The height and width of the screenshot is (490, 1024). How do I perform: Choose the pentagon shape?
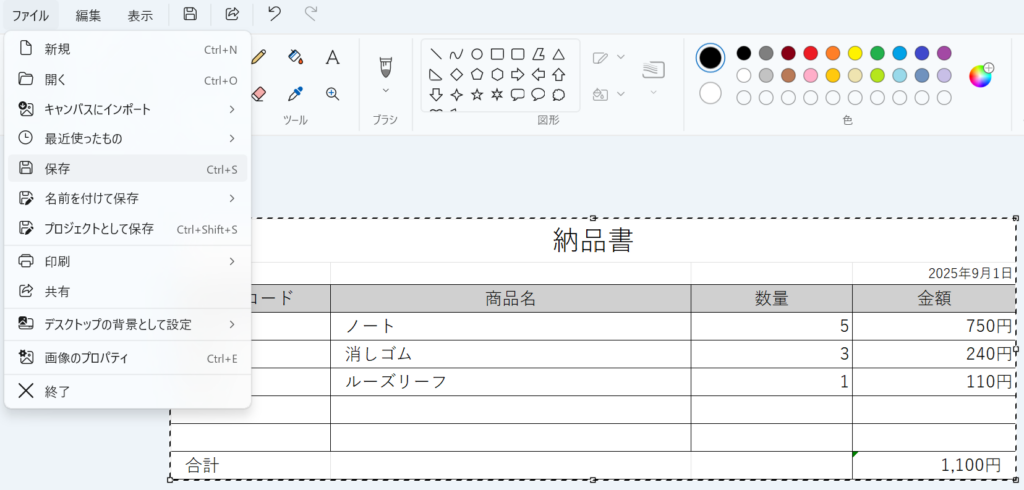[x=477, y=74]
